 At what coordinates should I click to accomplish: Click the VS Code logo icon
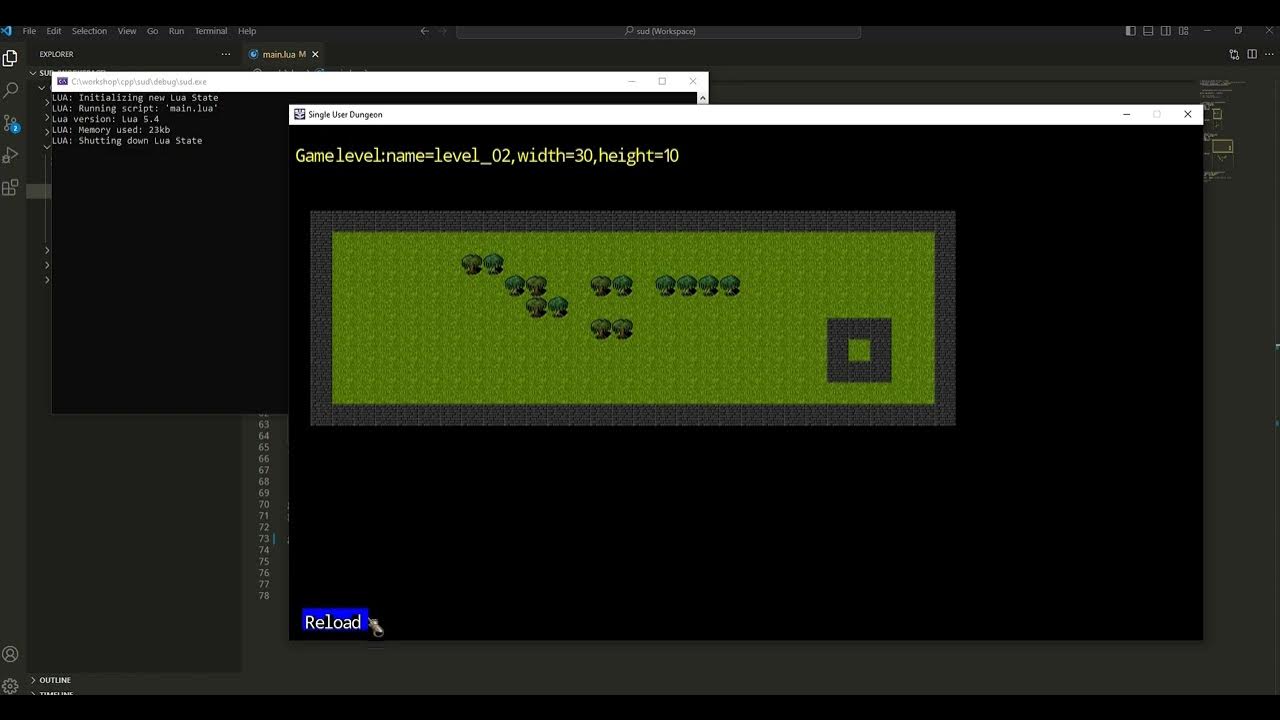coord(7,31)
